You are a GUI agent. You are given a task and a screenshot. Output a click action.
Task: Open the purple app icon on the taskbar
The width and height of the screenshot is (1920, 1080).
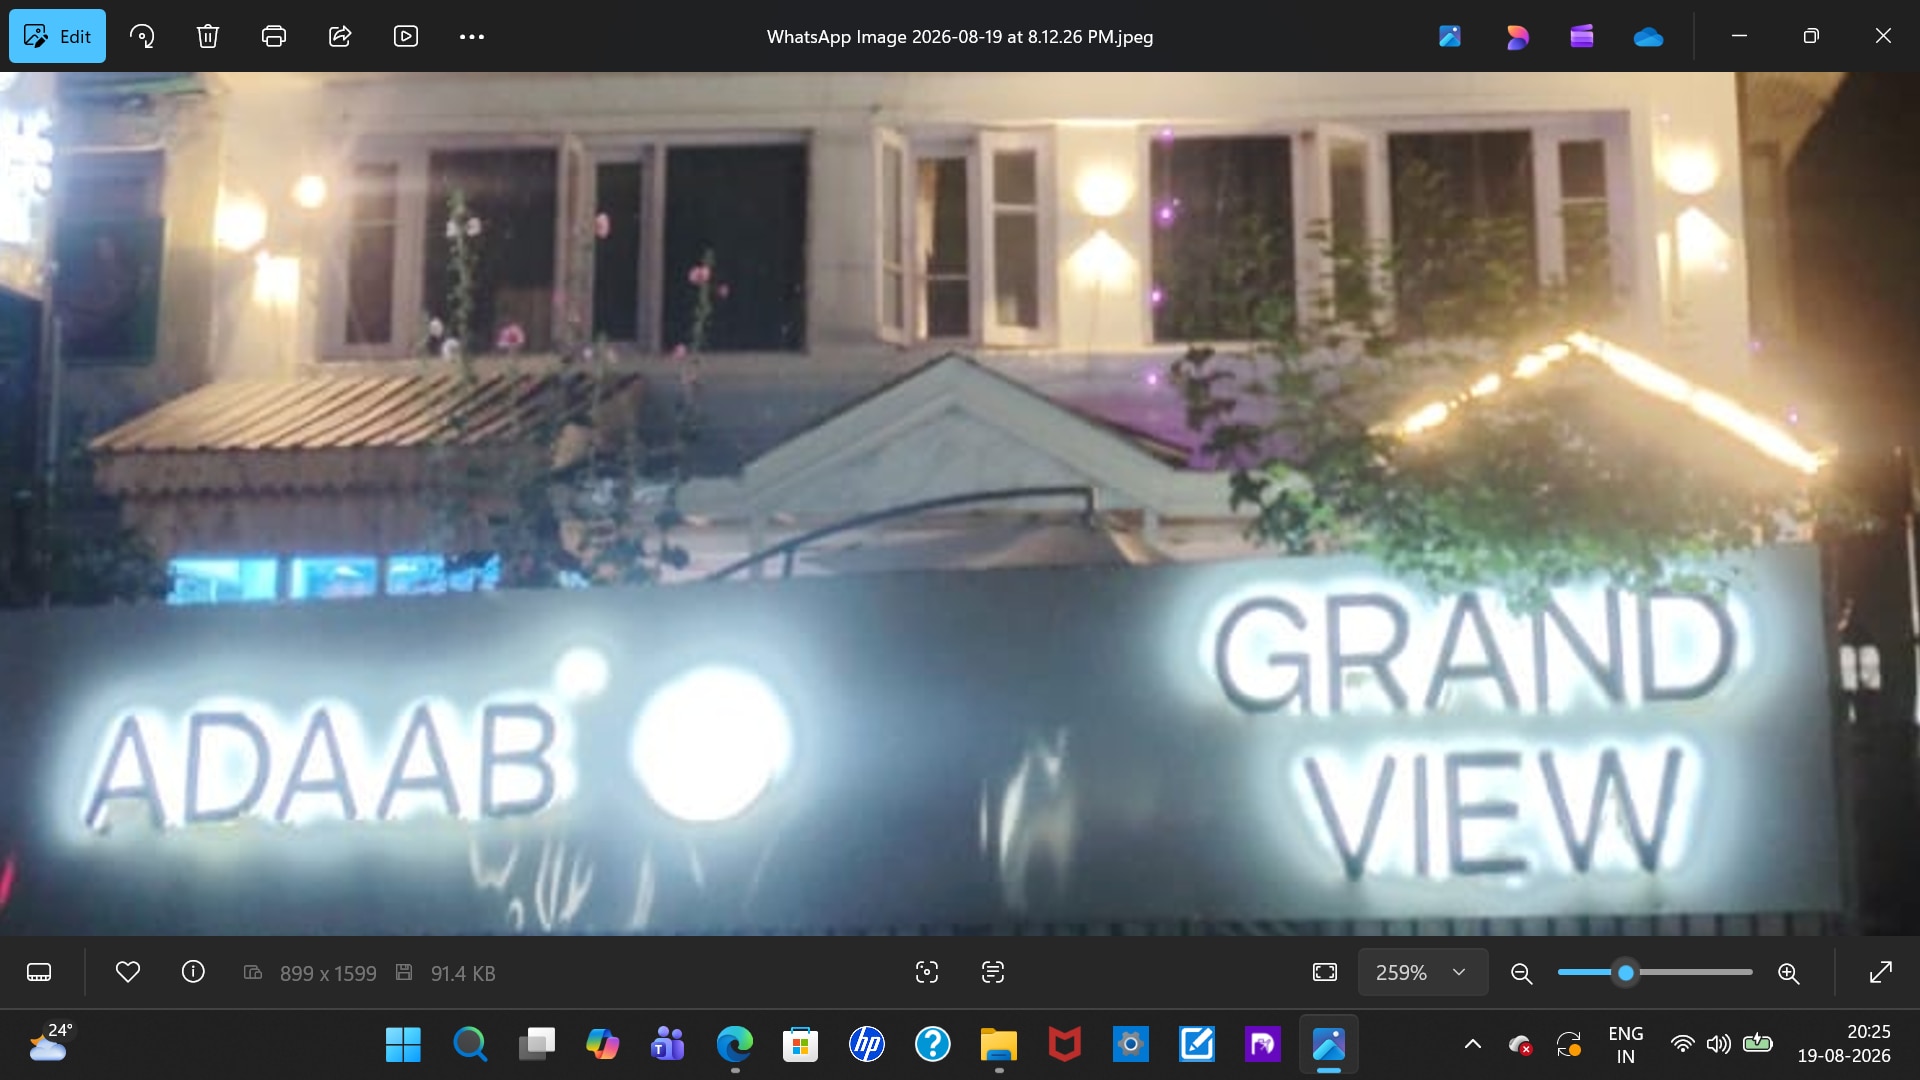pyautogui.click(x=1263, y=1045)
